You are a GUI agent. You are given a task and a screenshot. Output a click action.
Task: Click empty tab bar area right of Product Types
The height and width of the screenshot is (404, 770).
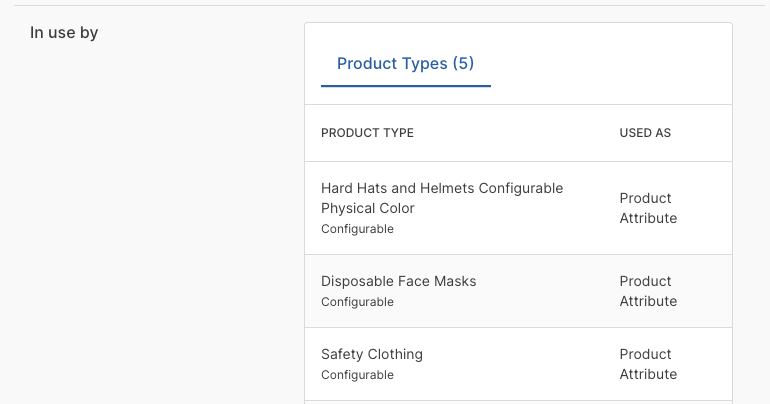click(x=610, y=64)
